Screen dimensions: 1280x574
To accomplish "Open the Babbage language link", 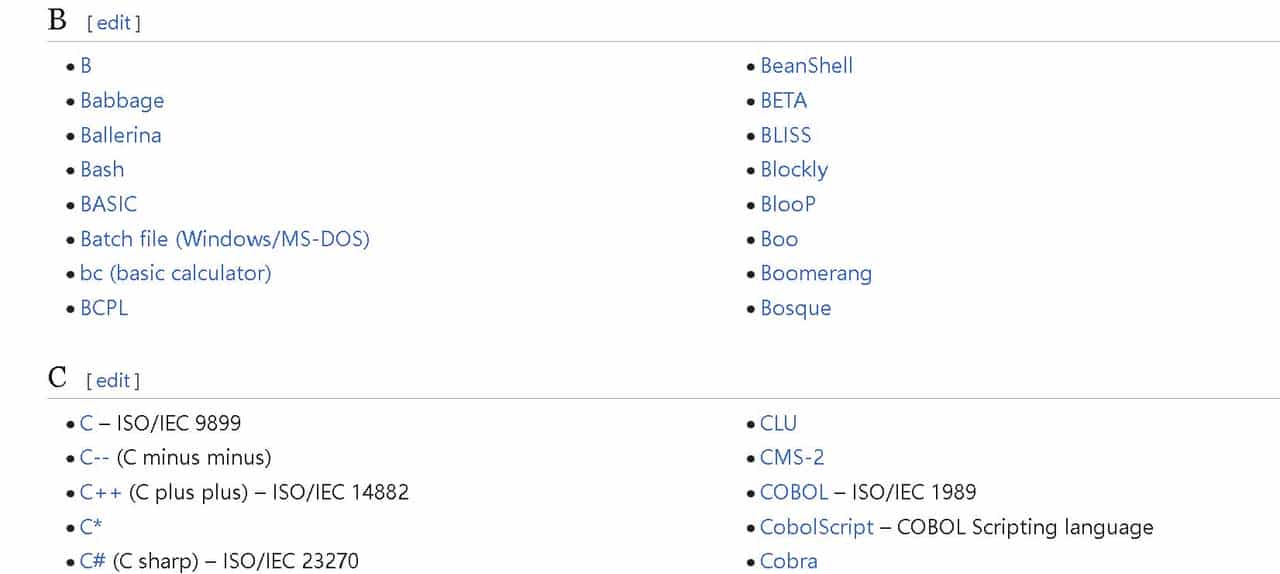I will point(122,101).
